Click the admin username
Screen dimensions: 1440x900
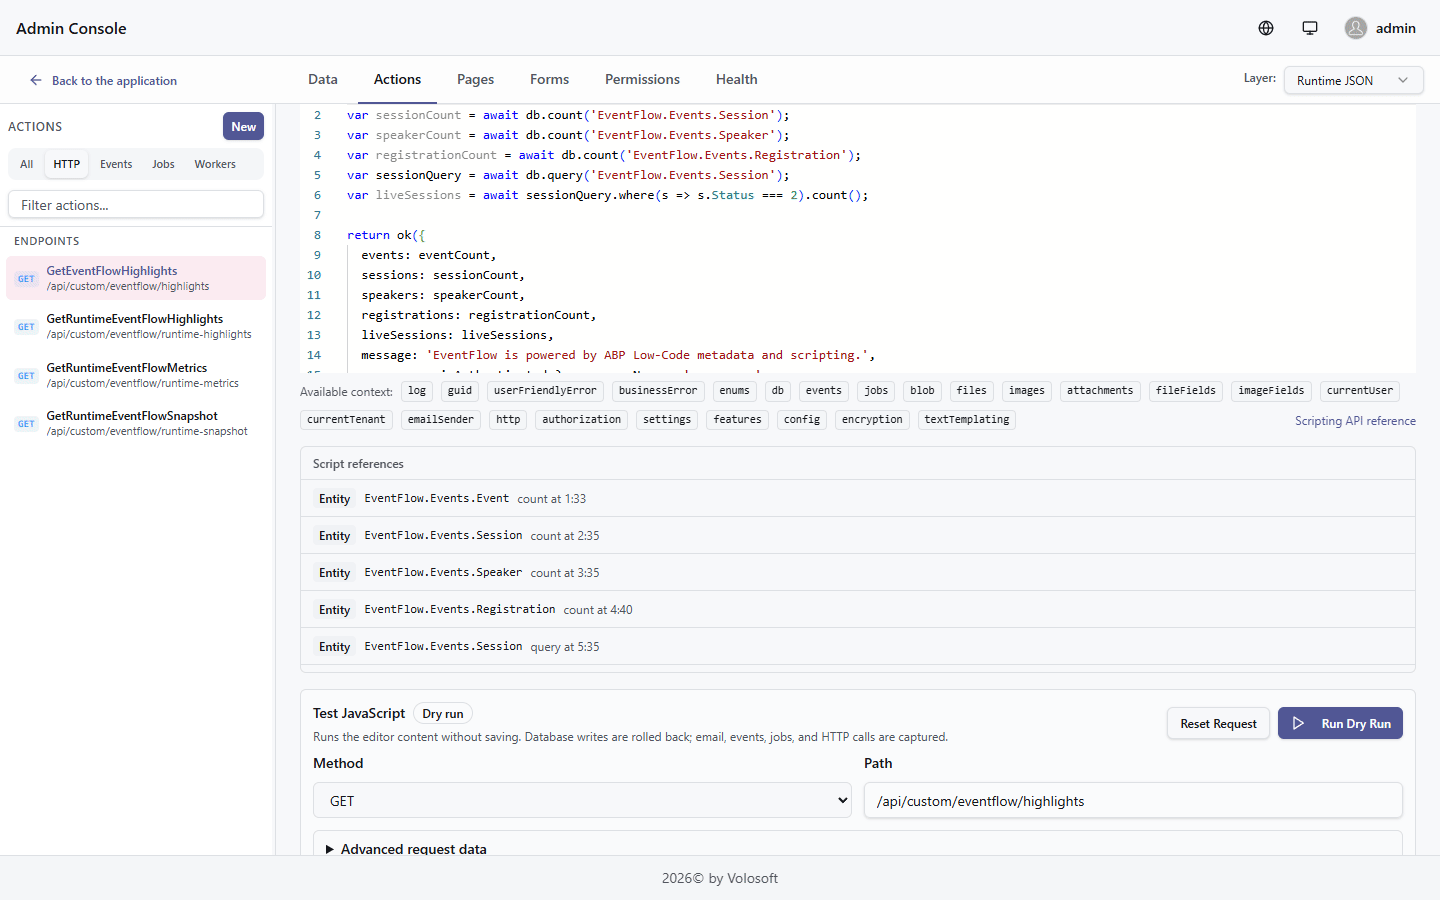tap(1395, 28)
